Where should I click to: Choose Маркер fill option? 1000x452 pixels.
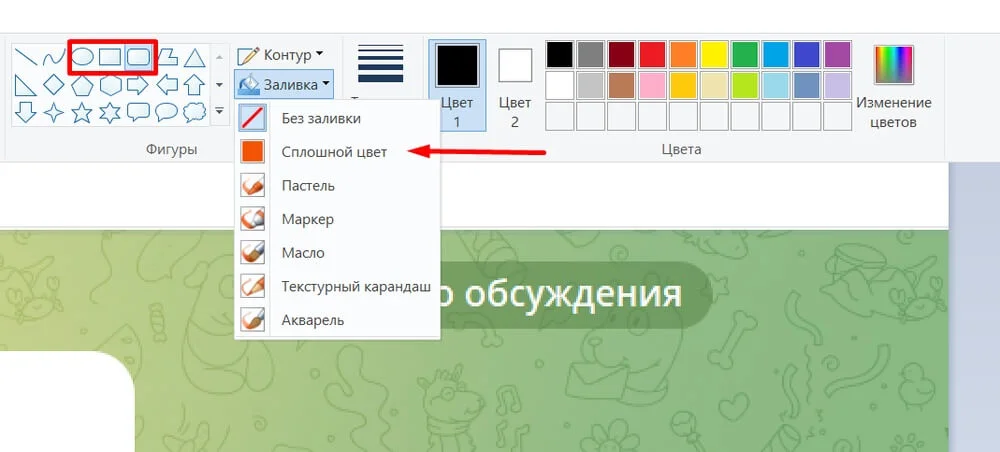tap(337, 219)
